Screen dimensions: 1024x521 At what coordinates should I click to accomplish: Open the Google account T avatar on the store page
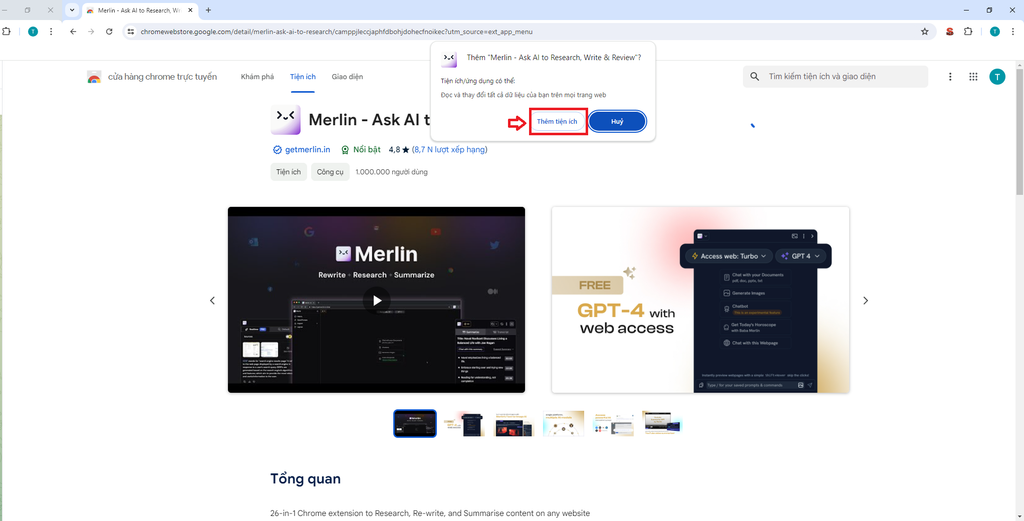click(997, 77)
